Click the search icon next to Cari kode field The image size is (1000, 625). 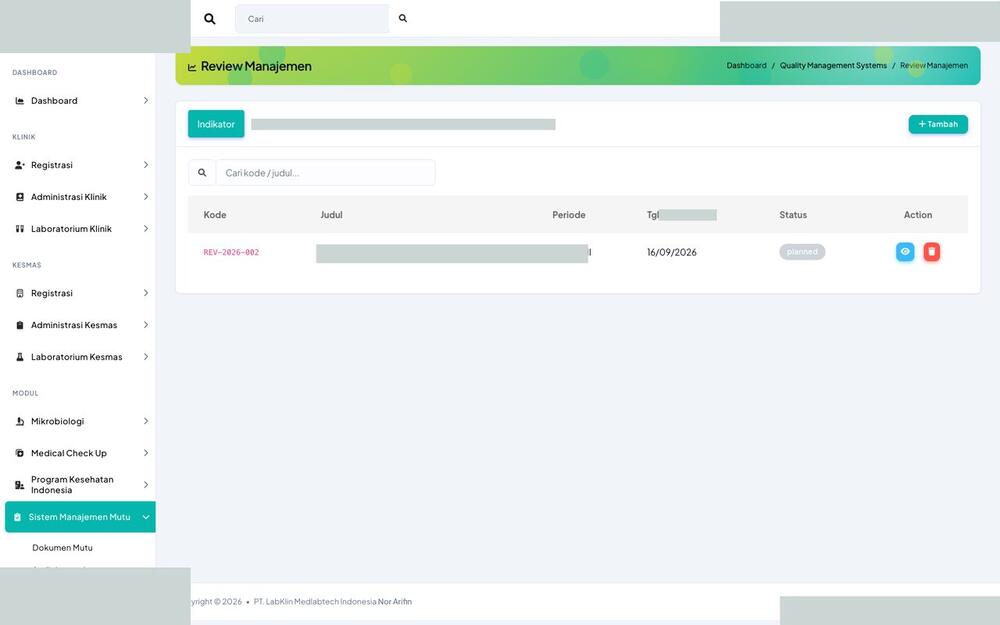click(x=202, y=173)
